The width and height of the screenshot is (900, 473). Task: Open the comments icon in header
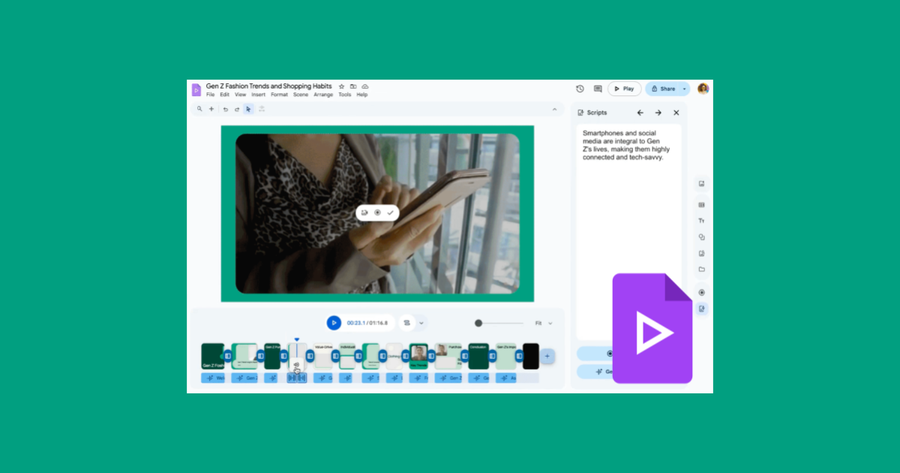pyautogui.click(x=598, y=89)
